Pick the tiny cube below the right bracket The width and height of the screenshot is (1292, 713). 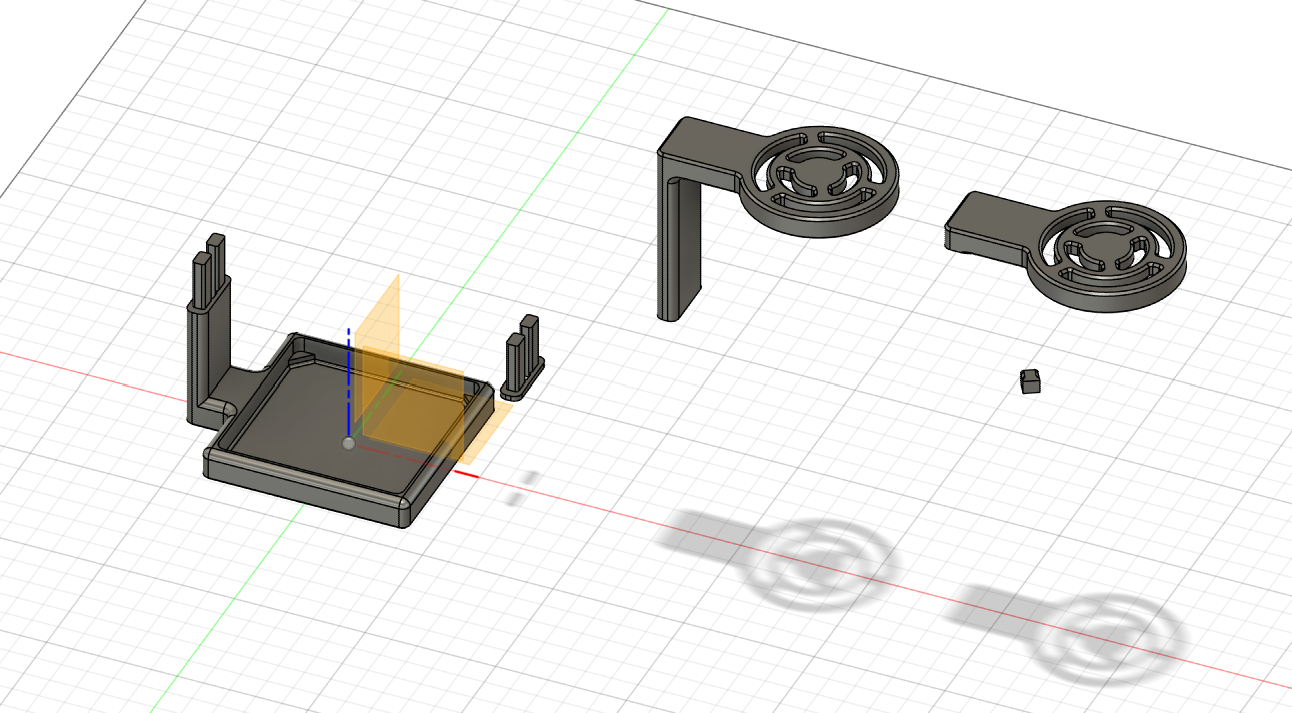pos(1031,381)
